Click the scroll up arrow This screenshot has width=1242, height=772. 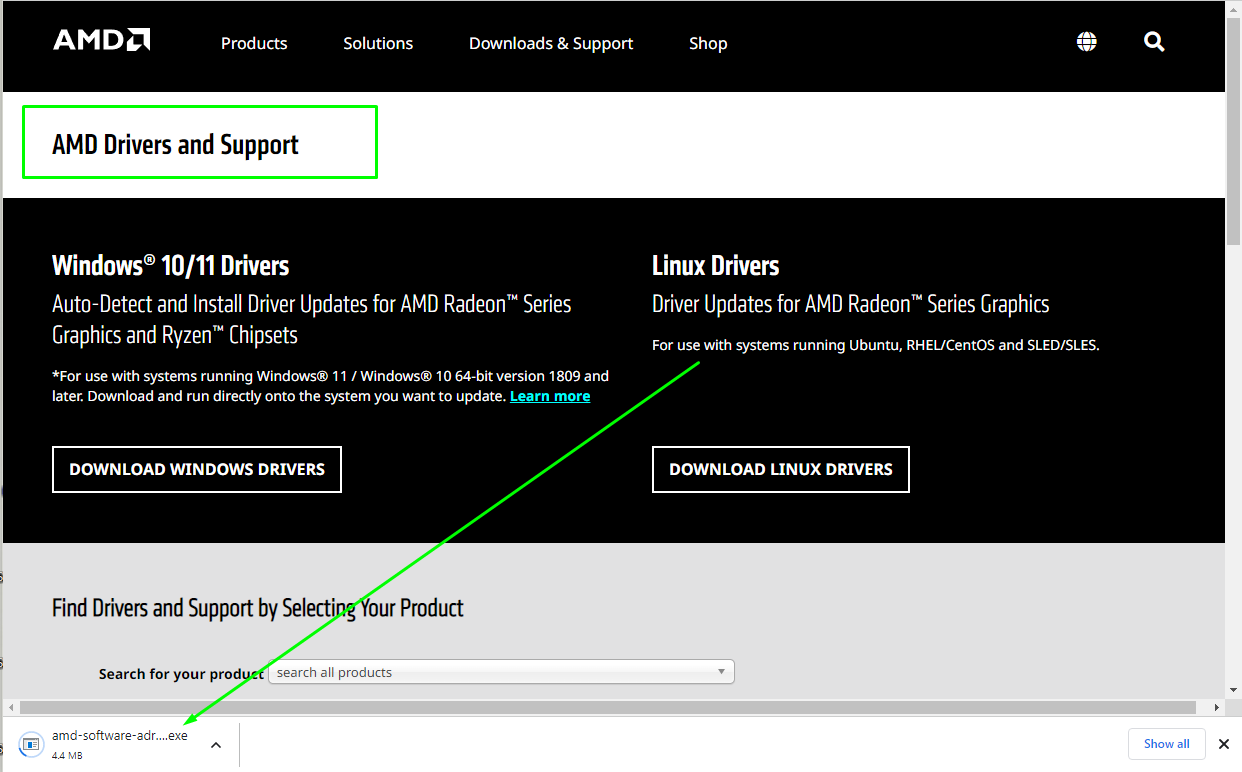(1234, 8)
